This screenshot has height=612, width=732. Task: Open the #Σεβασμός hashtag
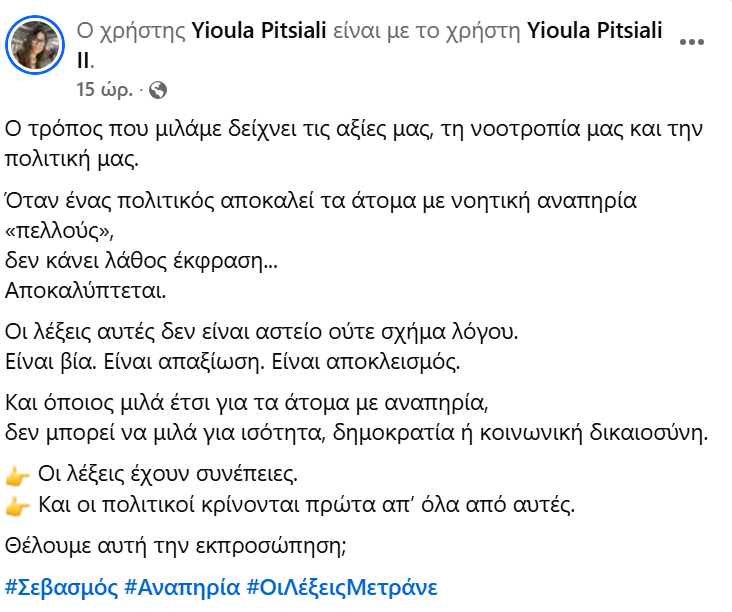tap(61, 587)
